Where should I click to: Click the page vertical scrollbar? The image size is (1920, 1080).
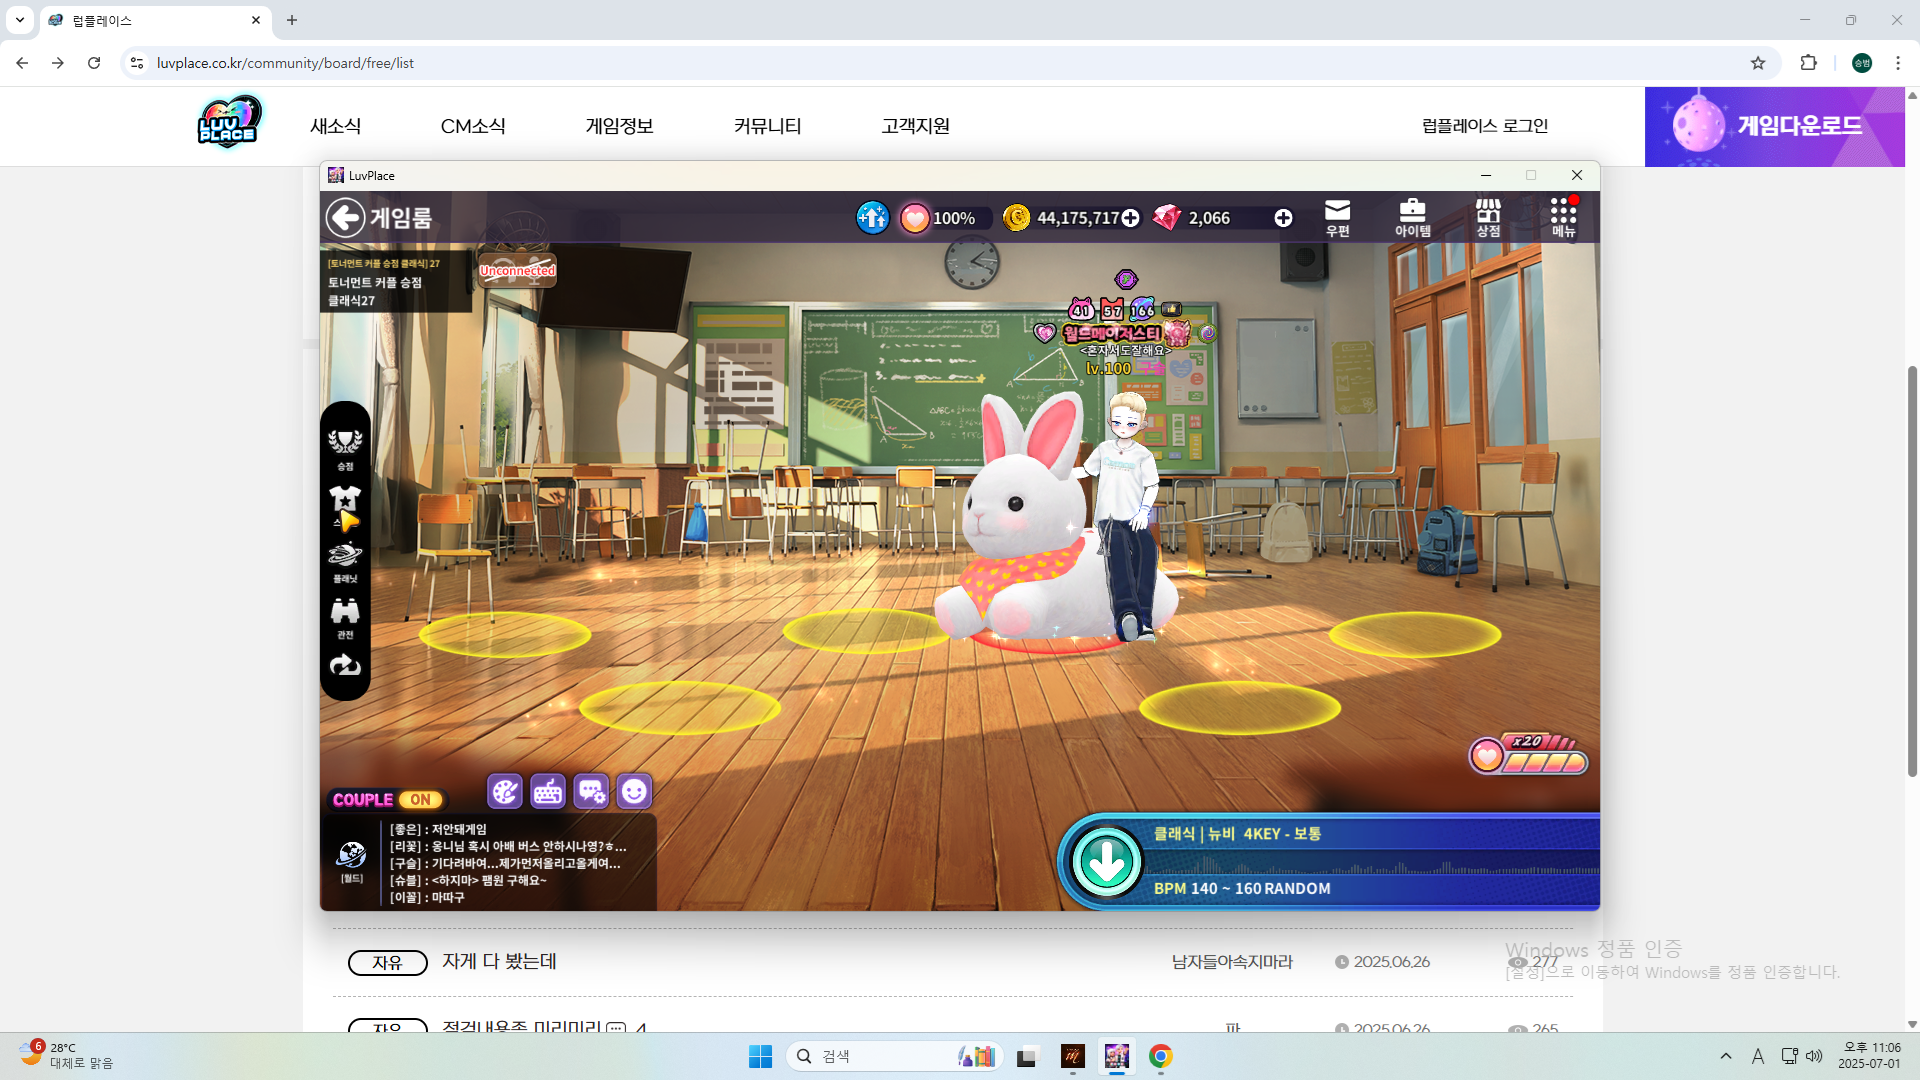1912,570
